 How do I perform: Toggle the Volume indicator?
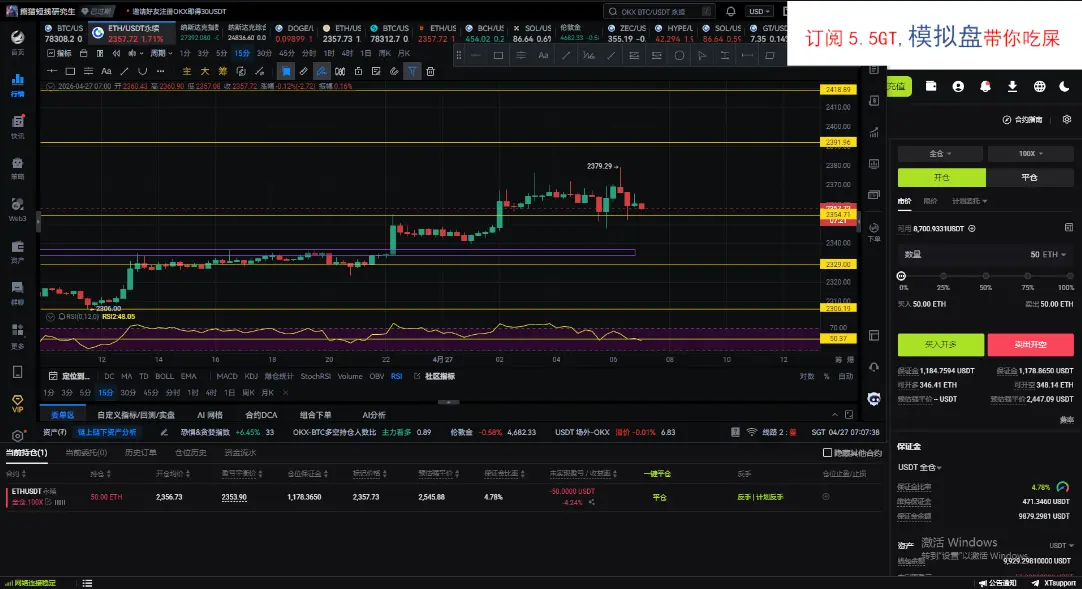pos(350,376)
